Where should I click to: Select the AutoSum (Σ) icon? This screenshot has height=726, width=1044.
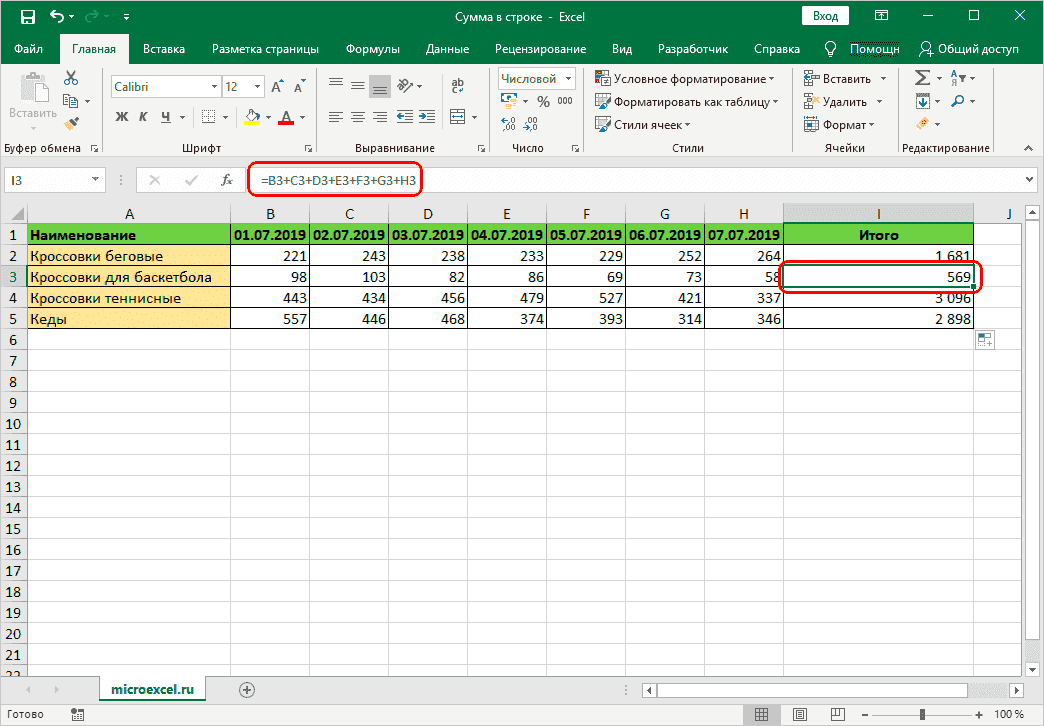click(x=921, y=77)
